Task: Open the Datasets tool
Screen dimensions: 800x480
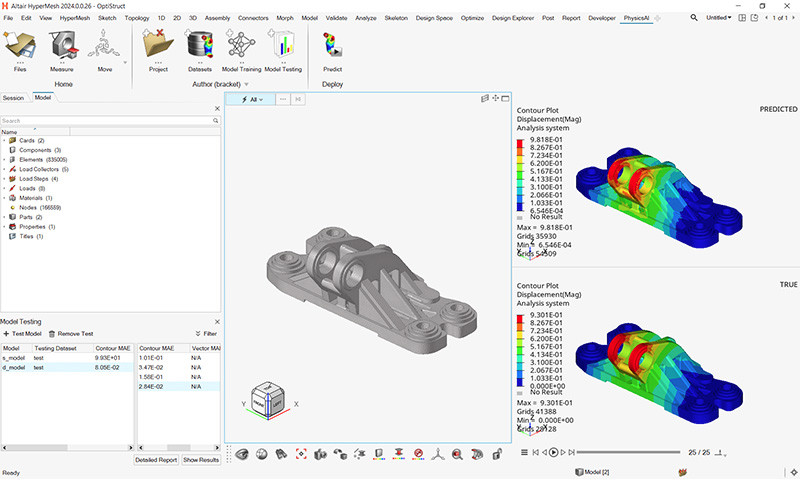Action: tap(200, 46)
